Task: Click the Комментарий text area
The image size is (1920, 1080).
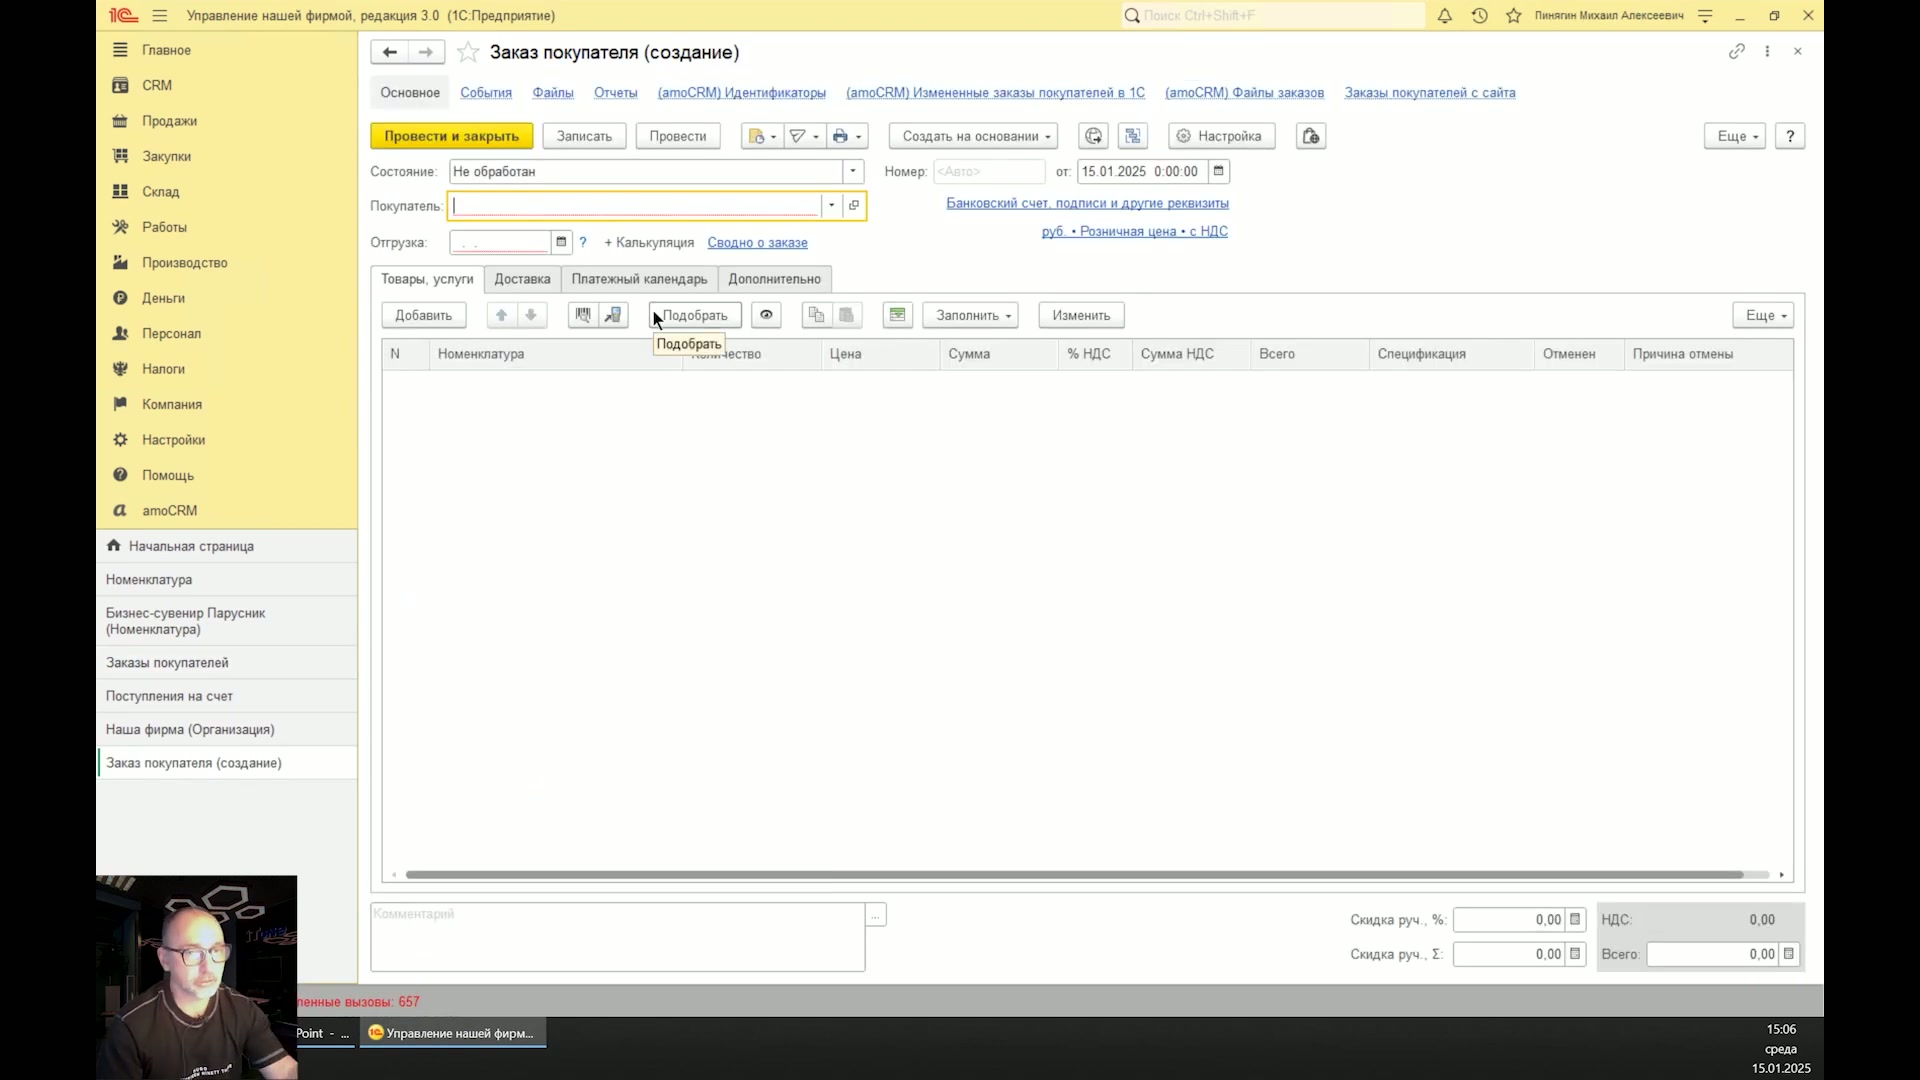Action: coord(617,937)
